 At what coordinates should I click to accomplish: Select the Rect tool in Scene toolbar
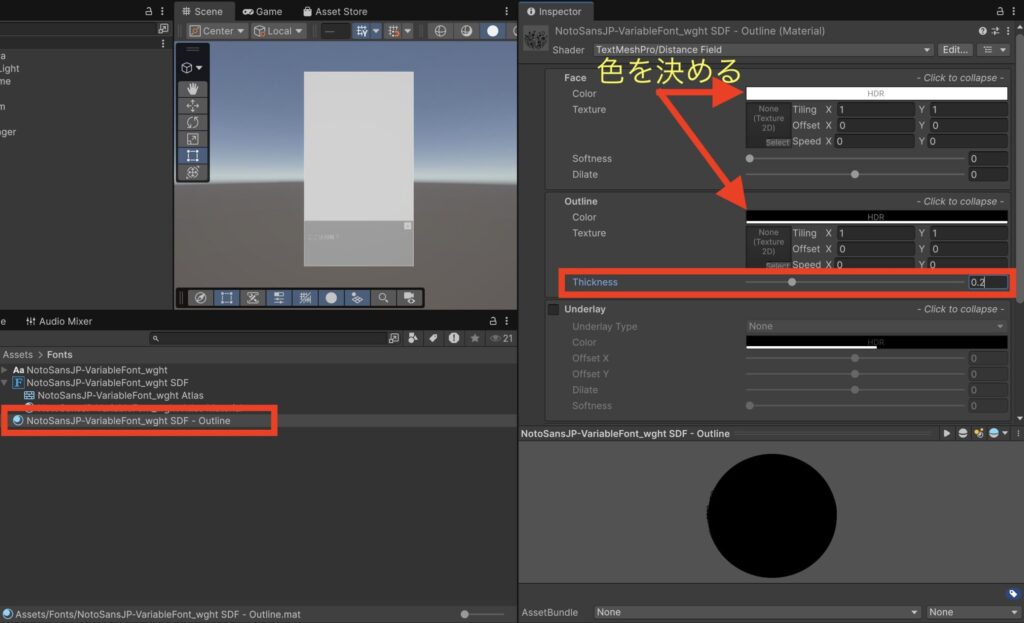pos(193,155)
